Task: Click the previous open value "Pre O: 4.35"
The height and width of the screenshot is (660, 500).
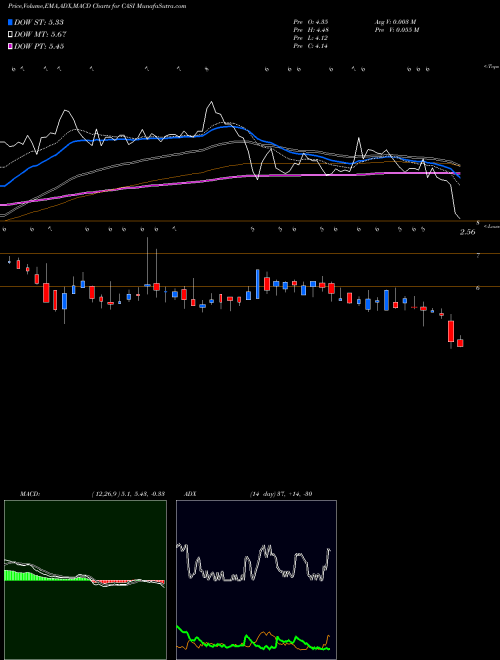Action: [311, 22]
